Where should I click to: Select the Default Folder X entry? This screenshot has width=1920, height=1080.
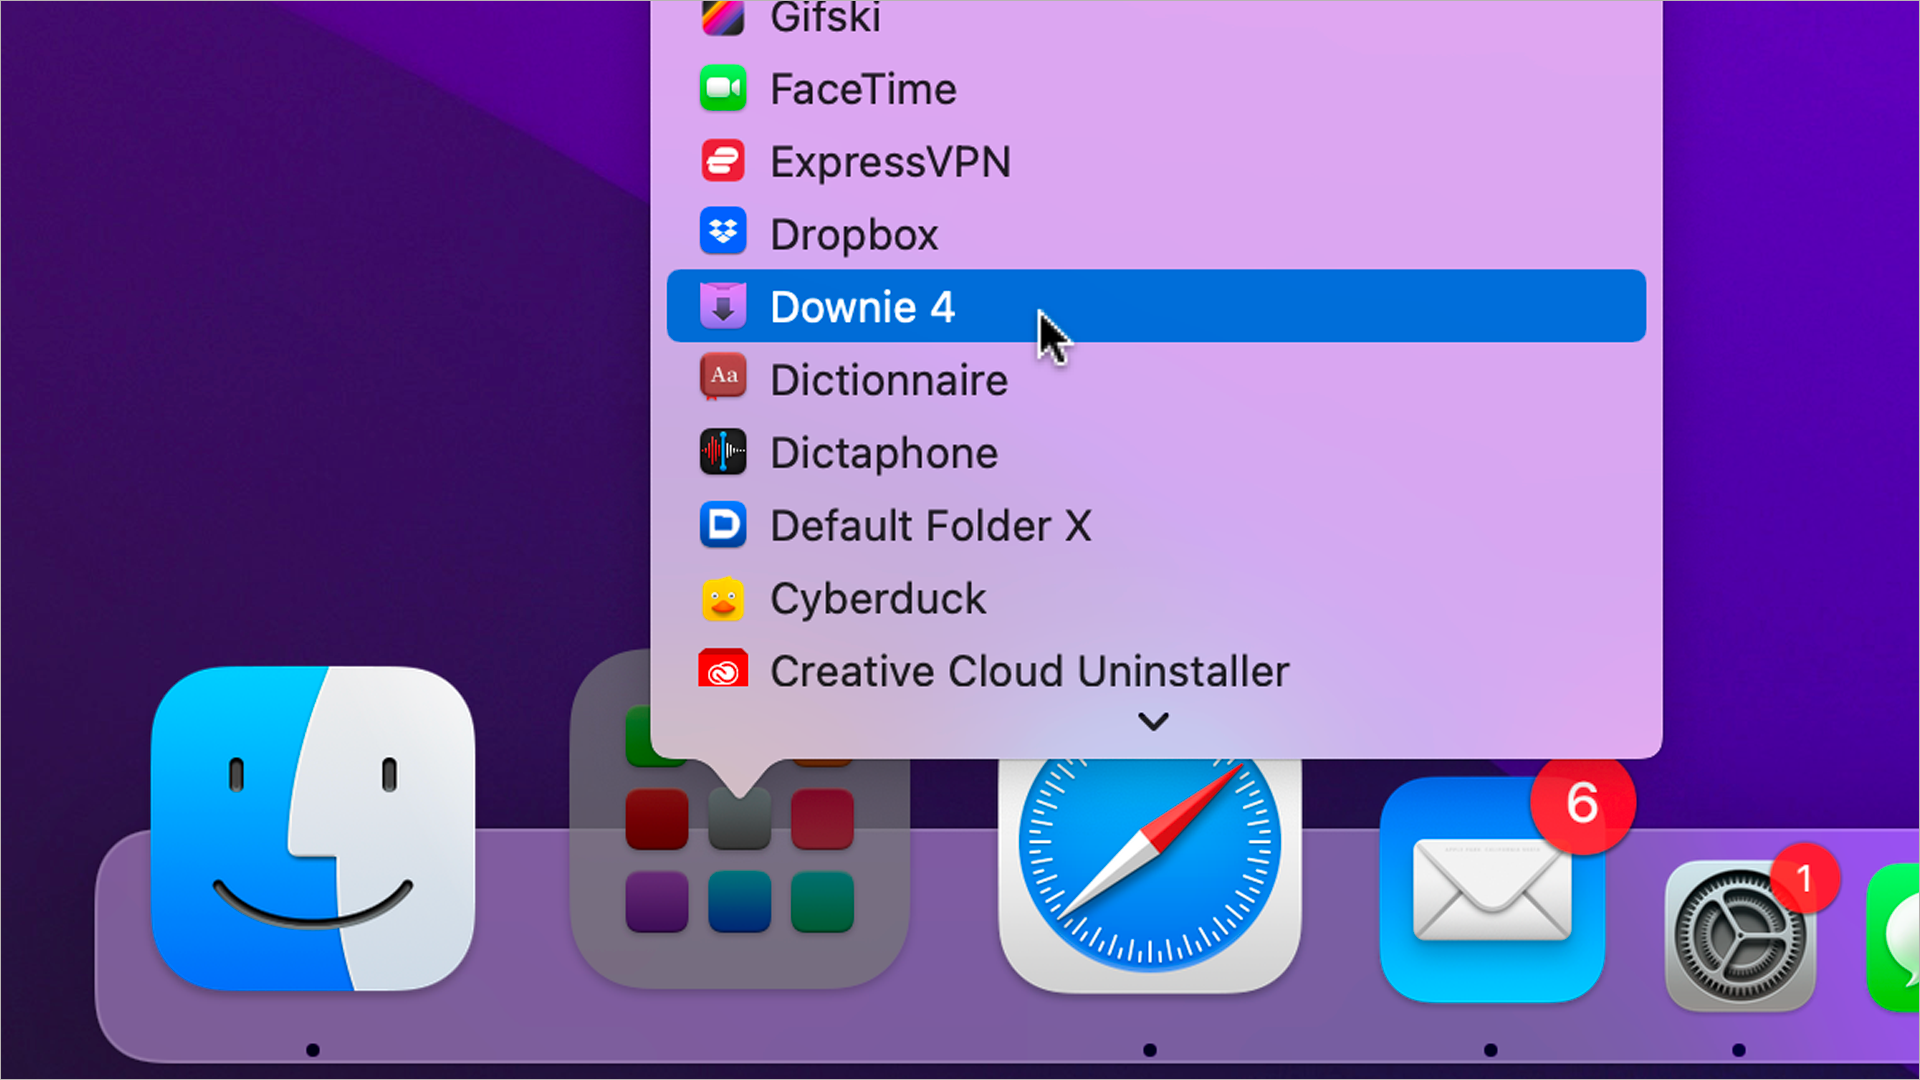coord(1156,525)
